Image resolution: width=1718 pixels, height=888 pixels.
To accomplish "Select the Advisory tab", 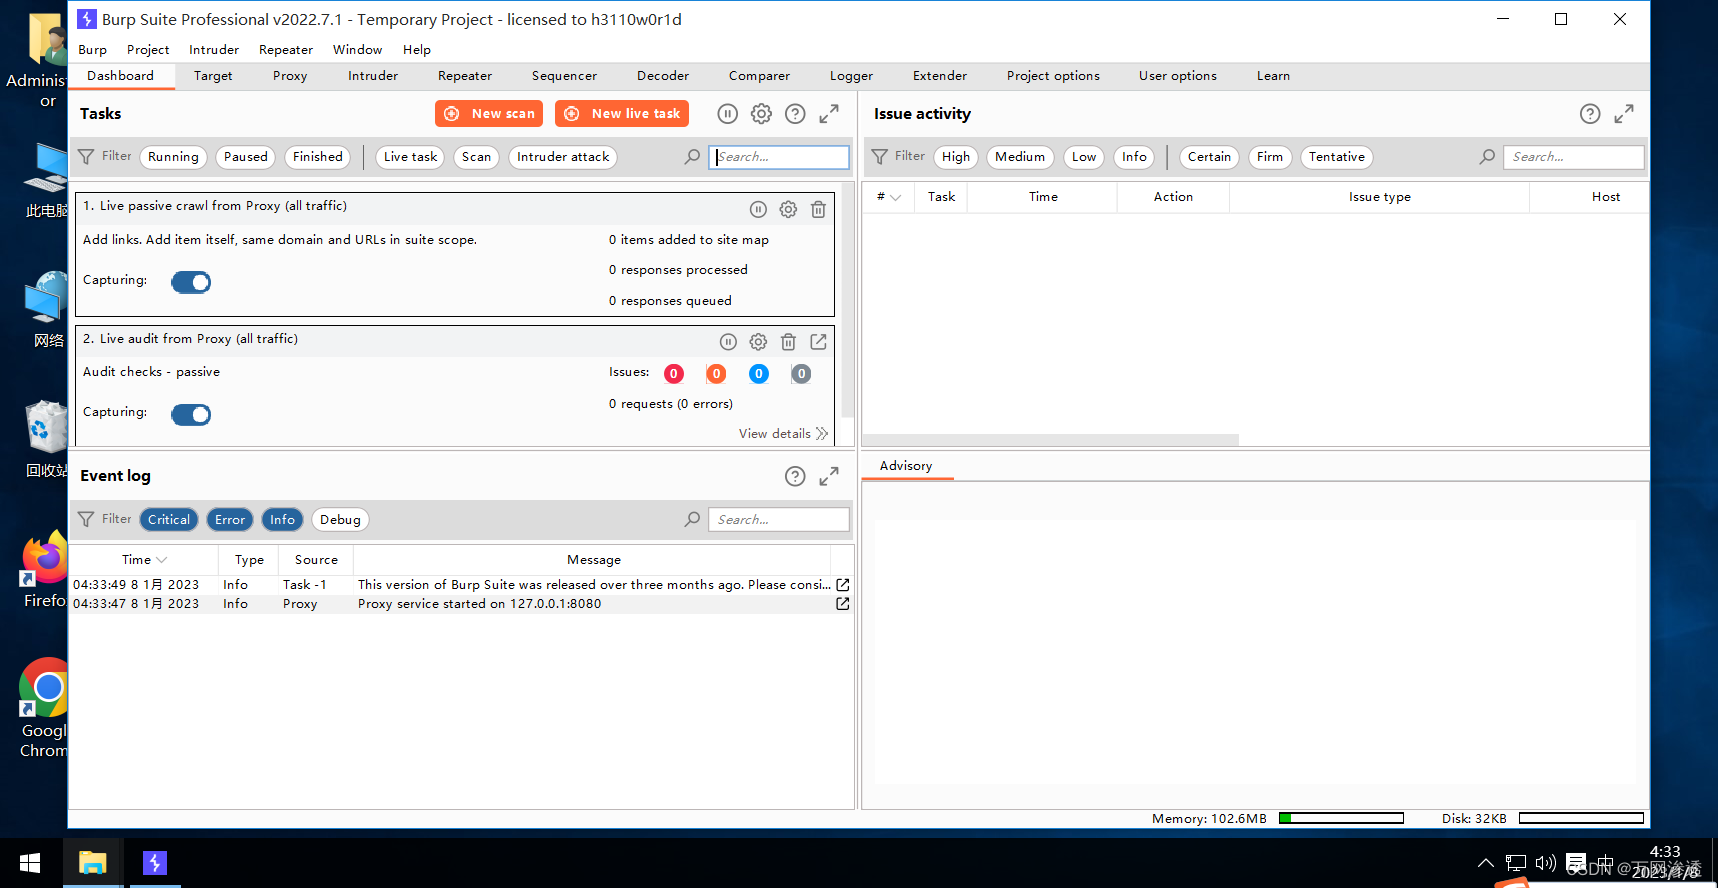I will coord(906,466).
